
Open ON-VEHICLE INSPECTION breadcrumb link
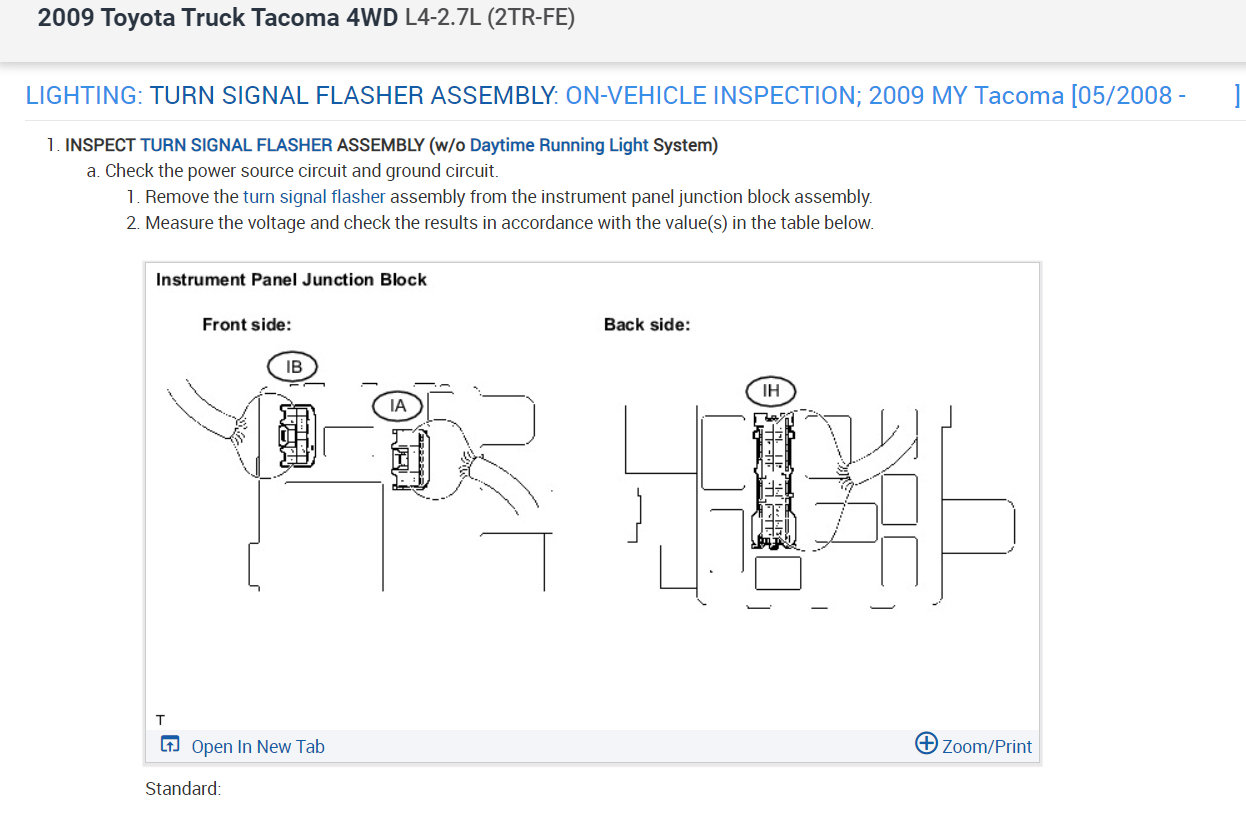(x=711, y=96)
